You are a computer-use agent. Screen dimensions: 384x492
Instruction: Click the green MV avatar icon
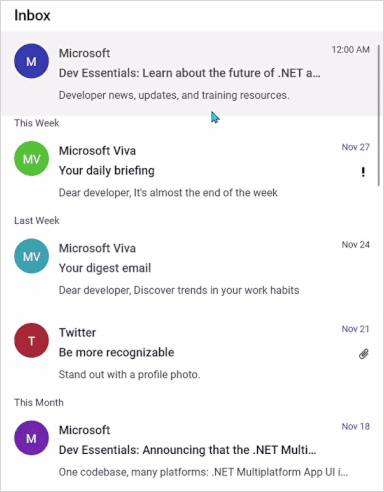pyautogui.click(x=31, y=159)
